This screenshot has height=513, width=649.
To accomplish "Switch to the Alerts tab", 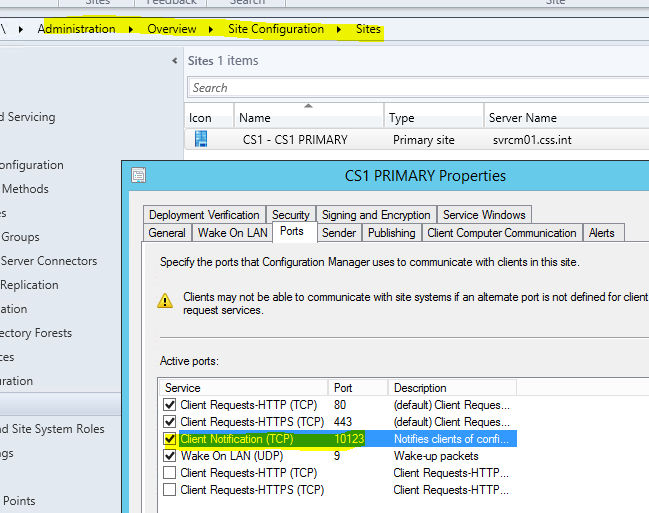I will (x=602, y=233).
